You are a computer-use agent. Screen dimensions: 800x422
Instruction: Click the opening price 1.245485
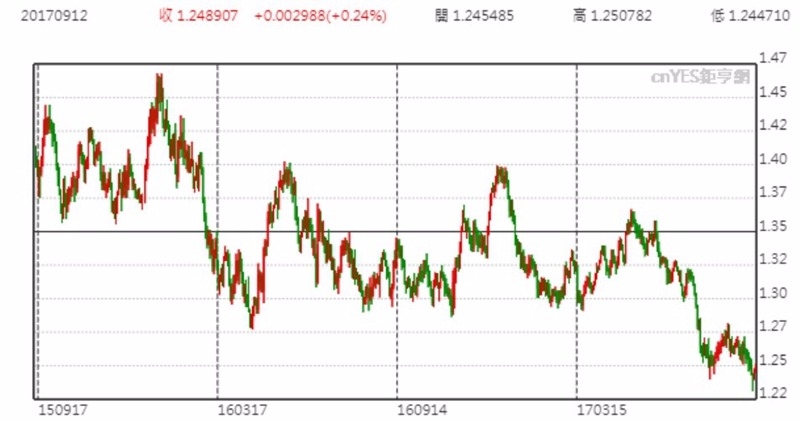click(483, 16)
